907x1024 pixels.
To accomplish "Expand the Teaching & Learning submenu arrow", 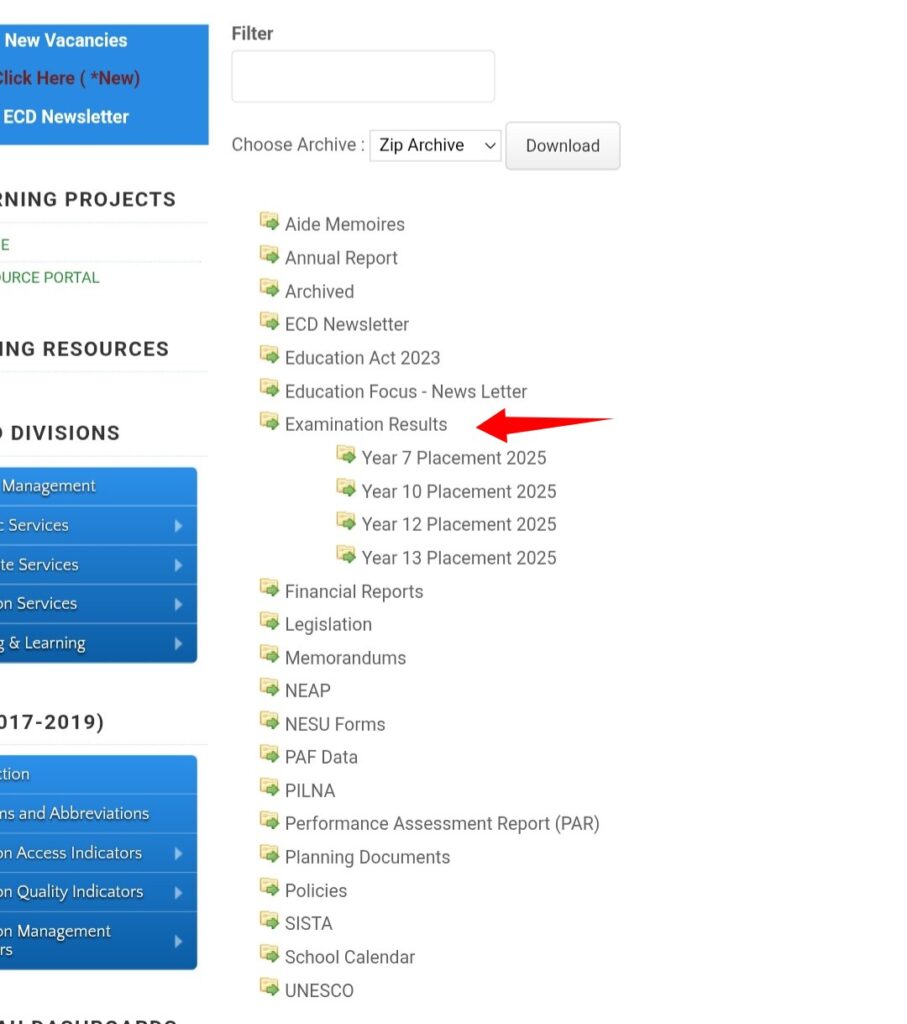I will [178, 644].
